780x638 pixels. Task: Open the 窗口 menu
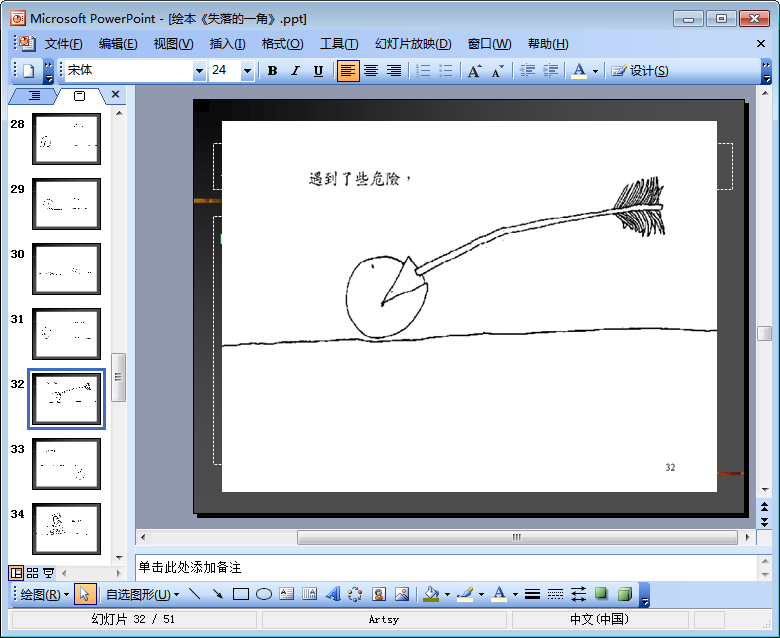489,44
